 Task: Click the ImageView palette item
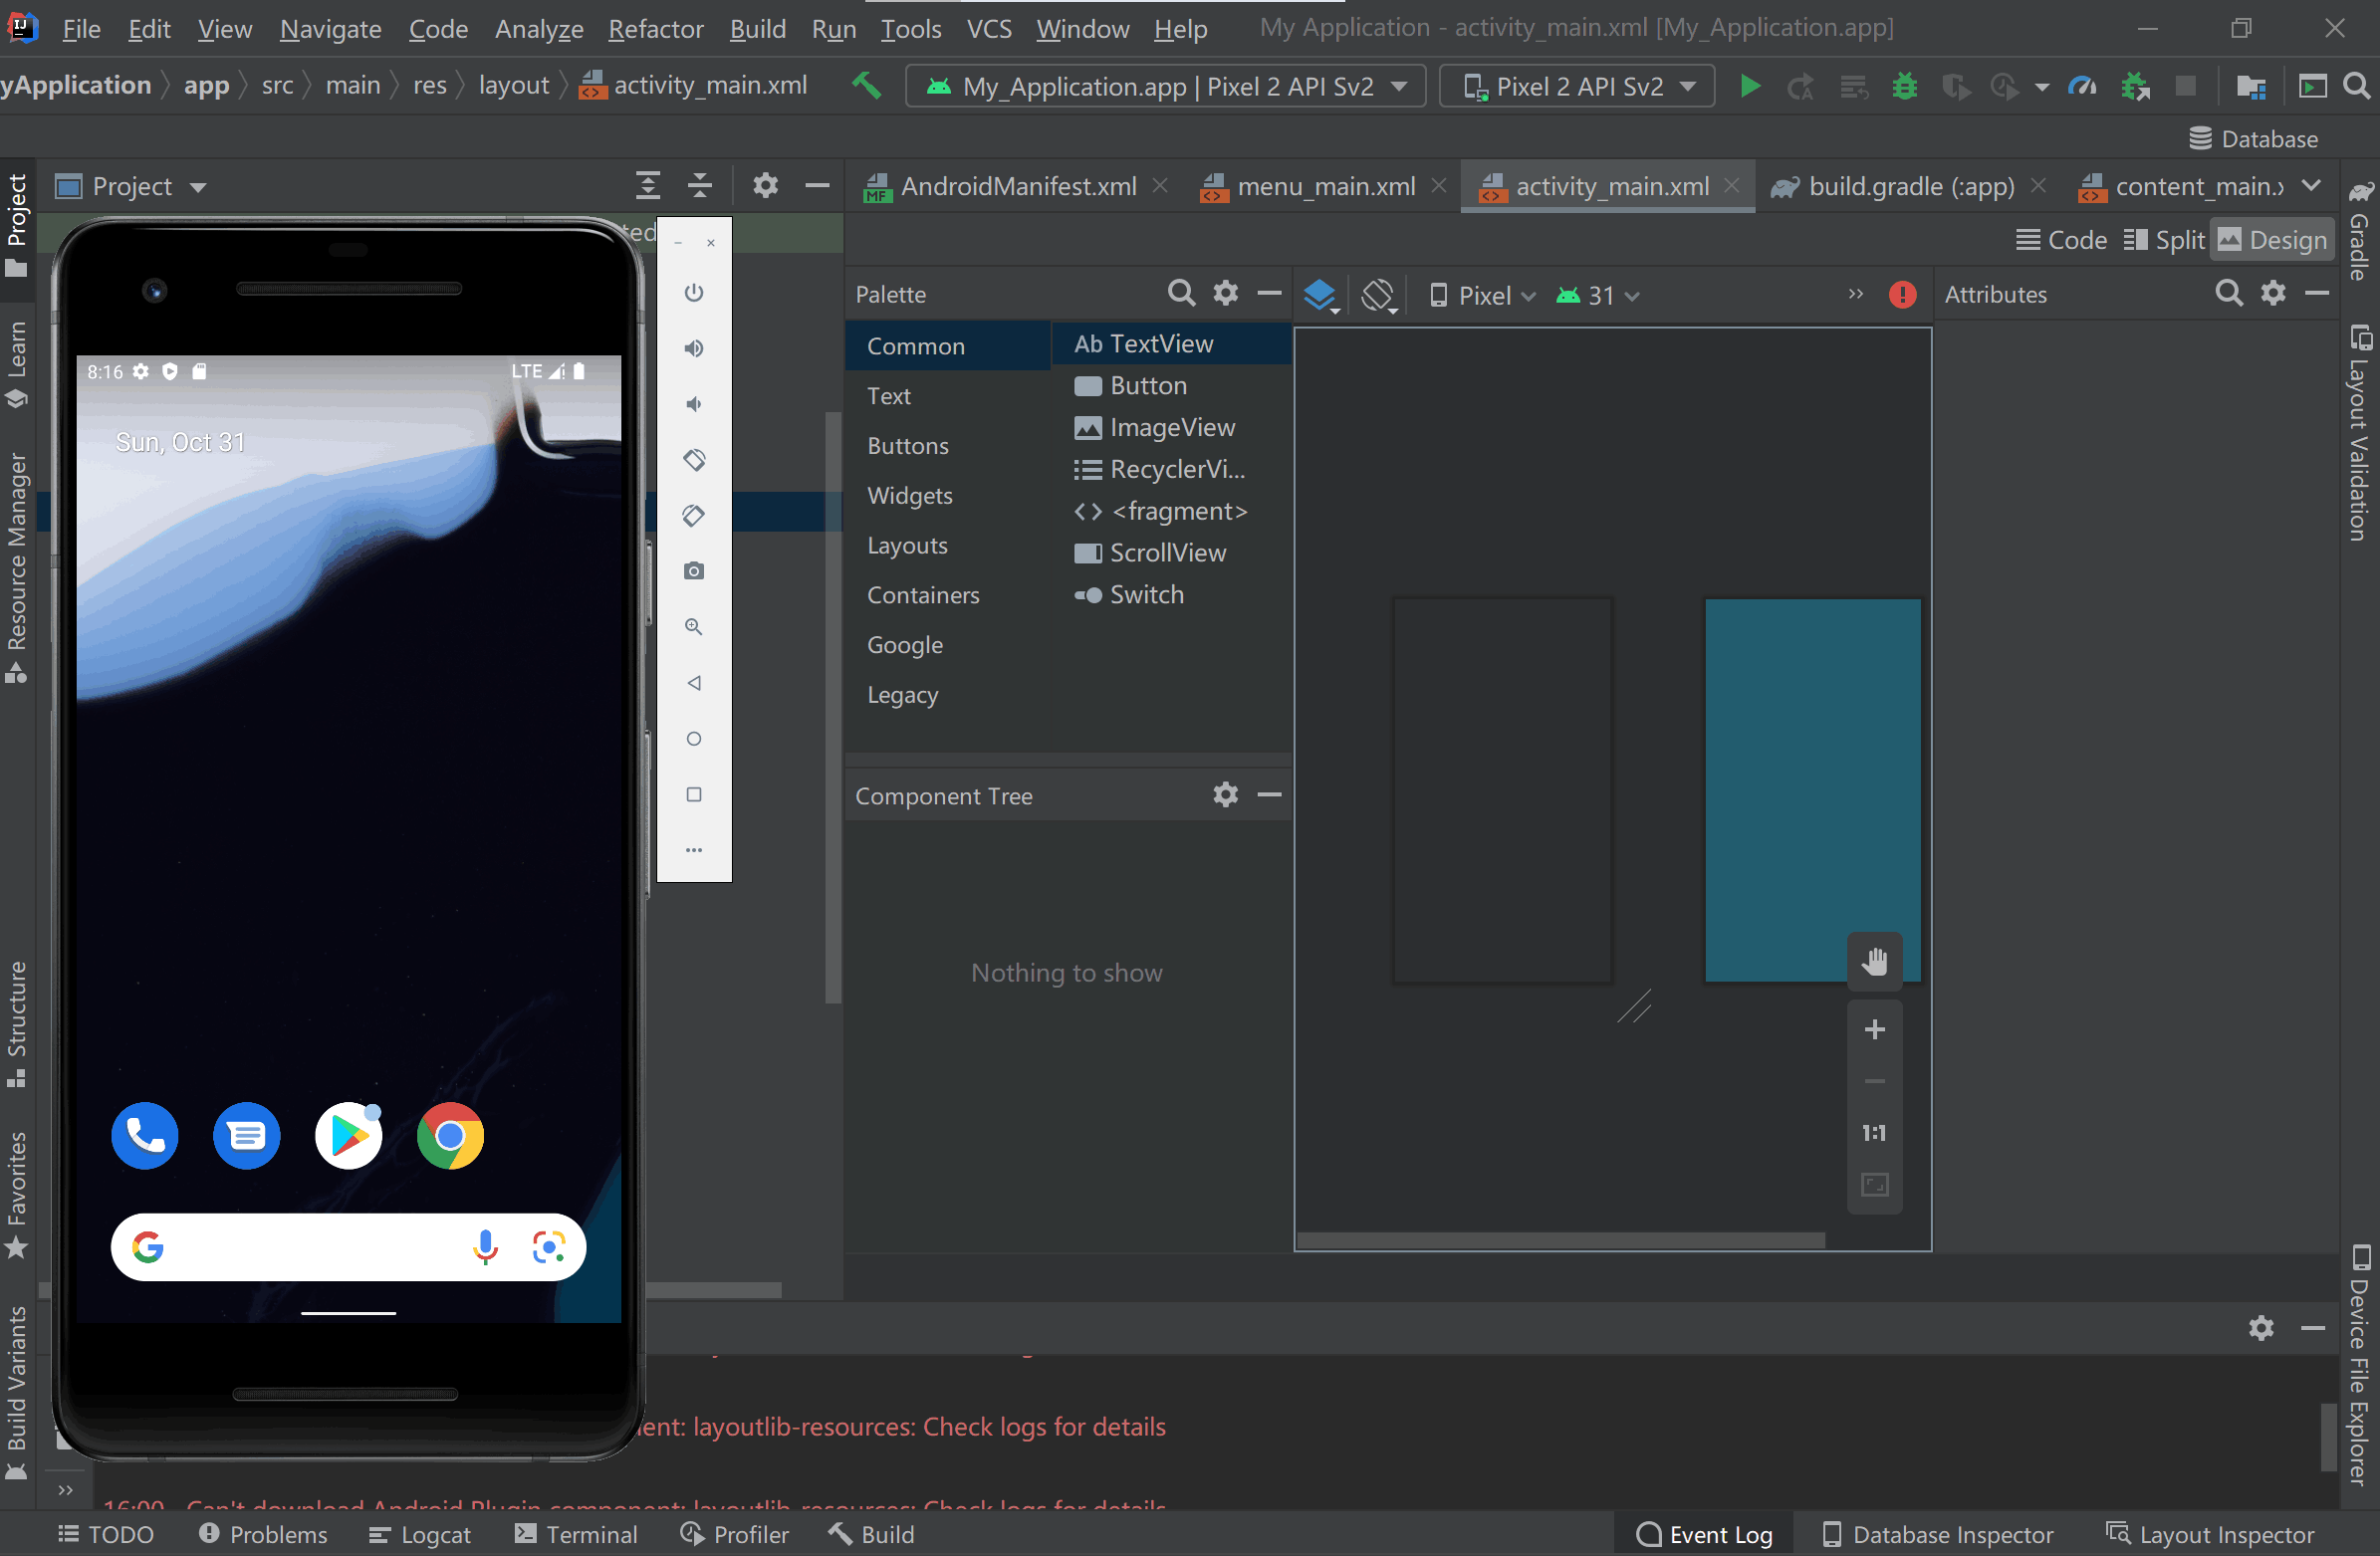[1174, 427]
